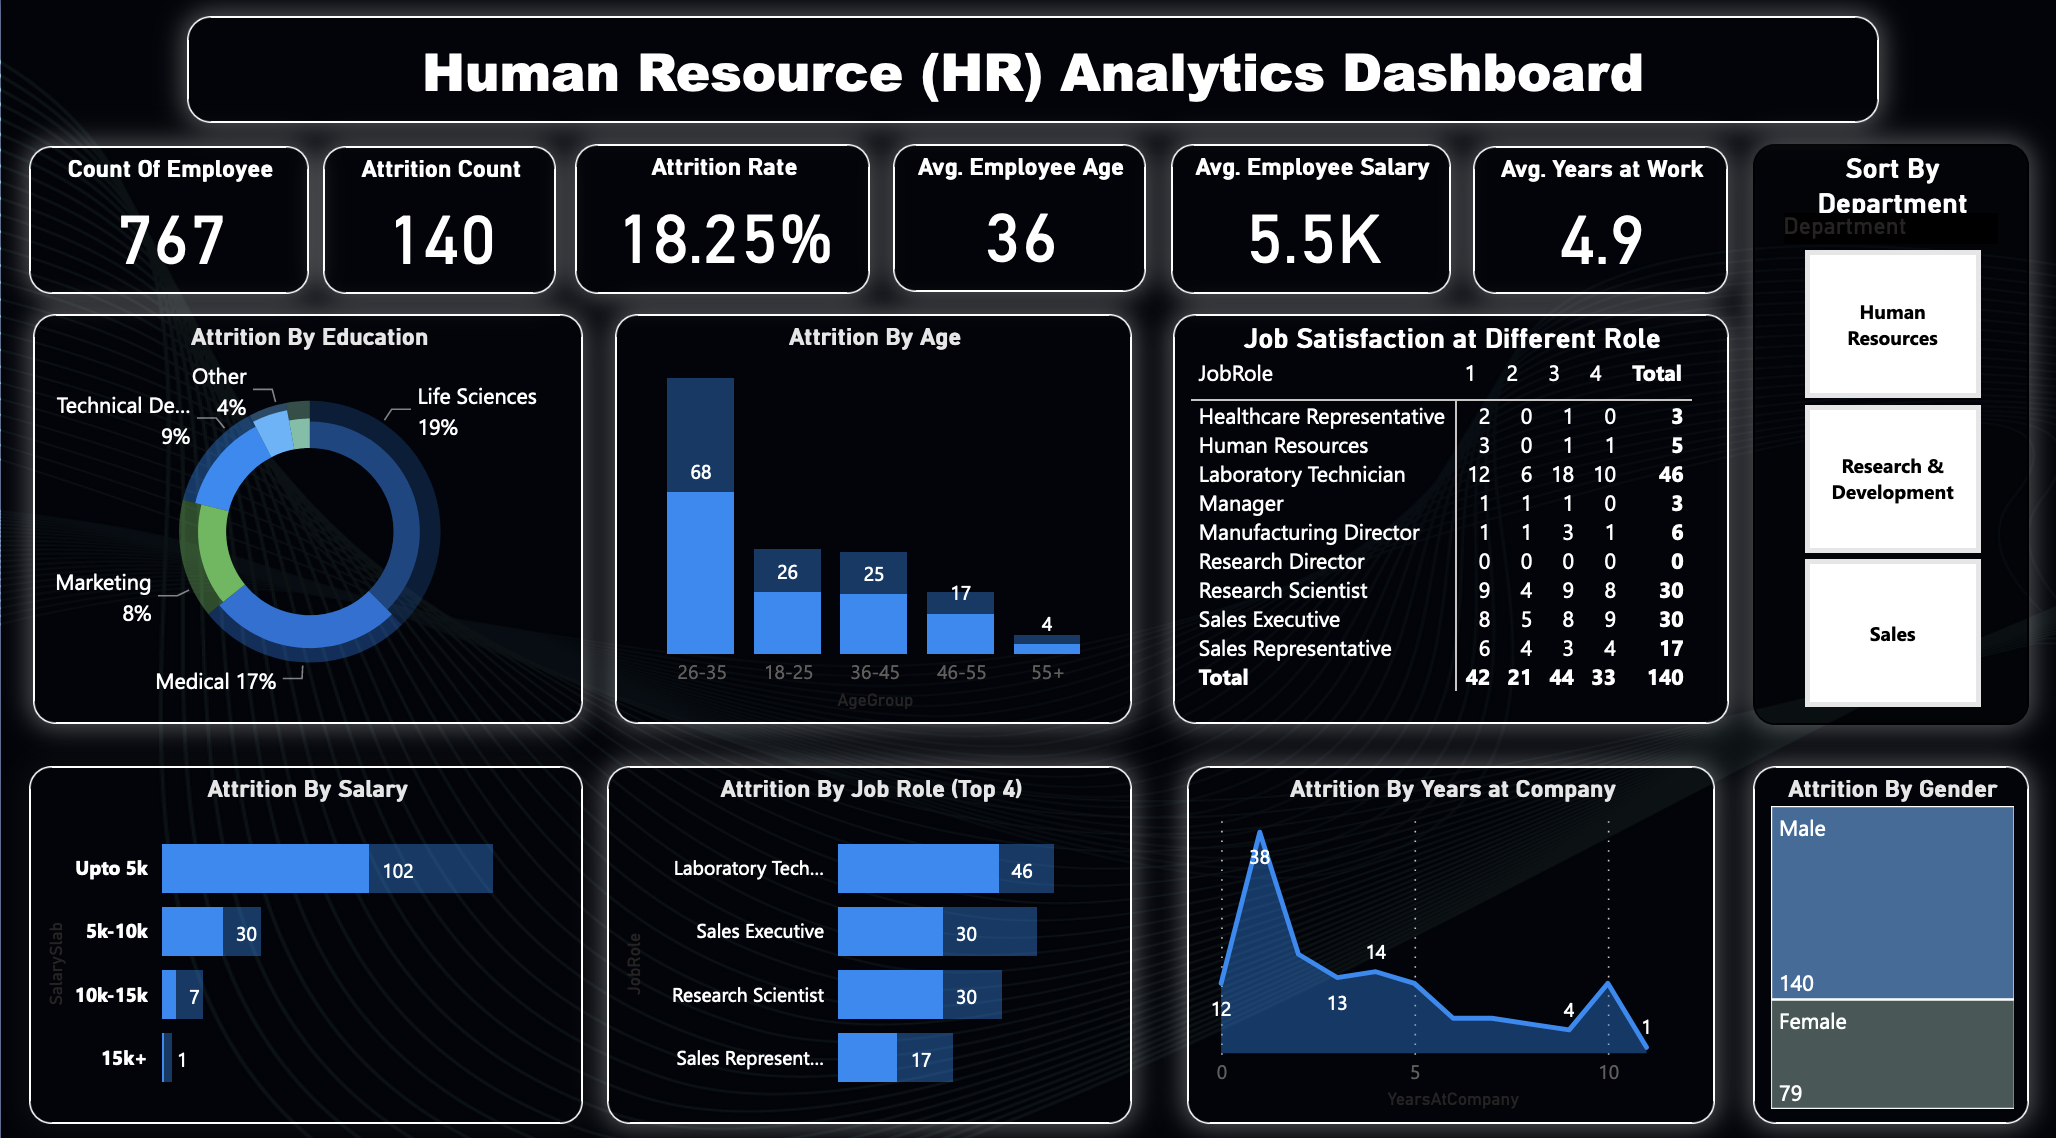This screenshot has height=1138, width=2056.
Task: Click the Attrition Rate KPI card
Action: [x=722, y=220]
